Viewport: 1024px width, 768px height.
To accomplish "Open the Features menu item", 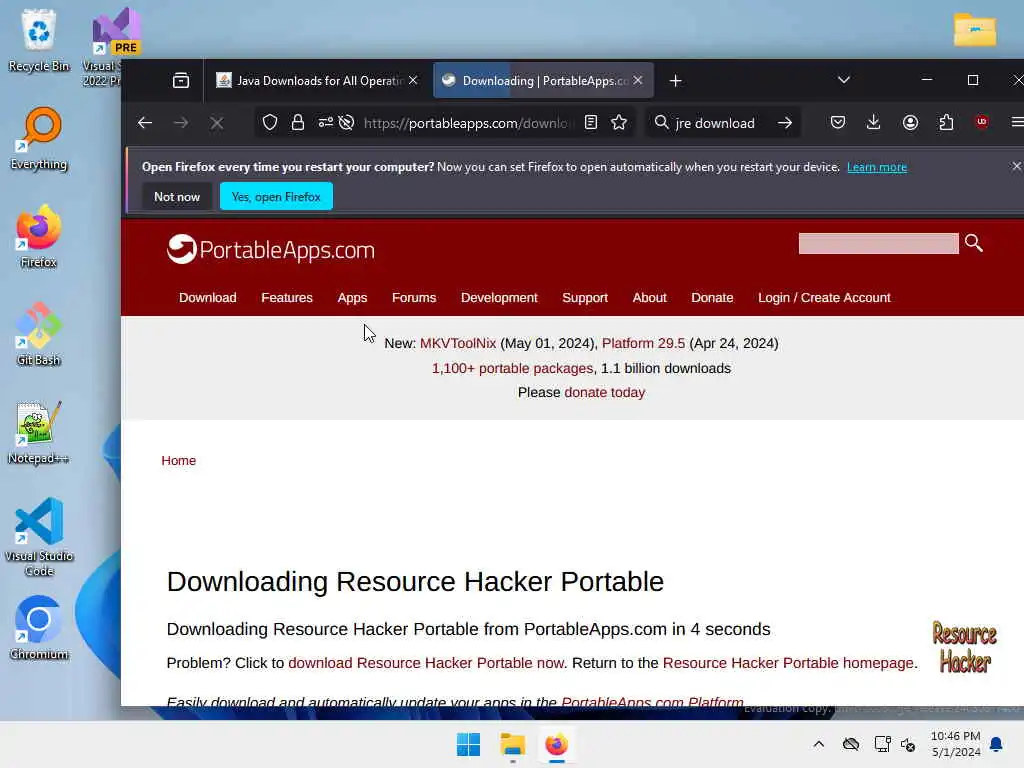I will [287, 298].
